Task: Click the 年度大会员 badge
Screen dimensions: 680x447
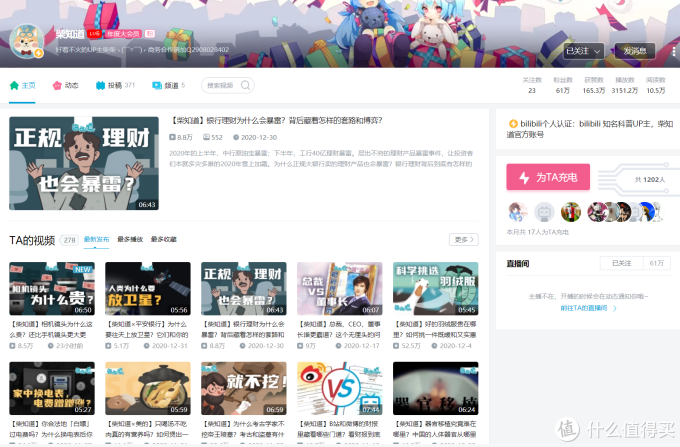Action: click(124, 33)
